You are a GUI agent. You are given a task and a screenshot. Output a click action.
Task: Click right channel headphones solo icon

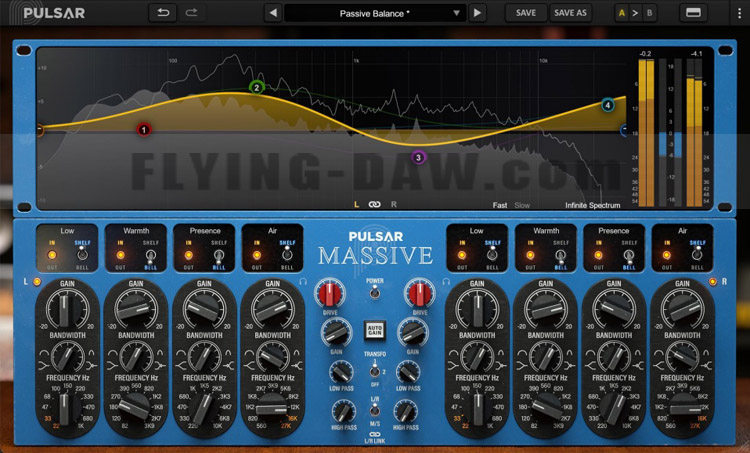click(446, 282)
